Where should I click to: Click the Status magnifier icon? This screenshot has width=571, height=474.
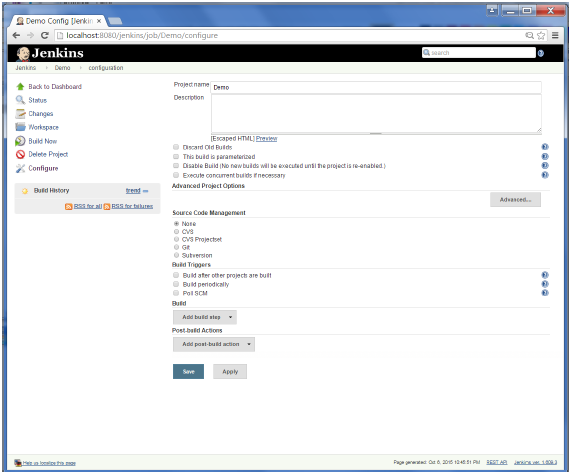(20, 100)
